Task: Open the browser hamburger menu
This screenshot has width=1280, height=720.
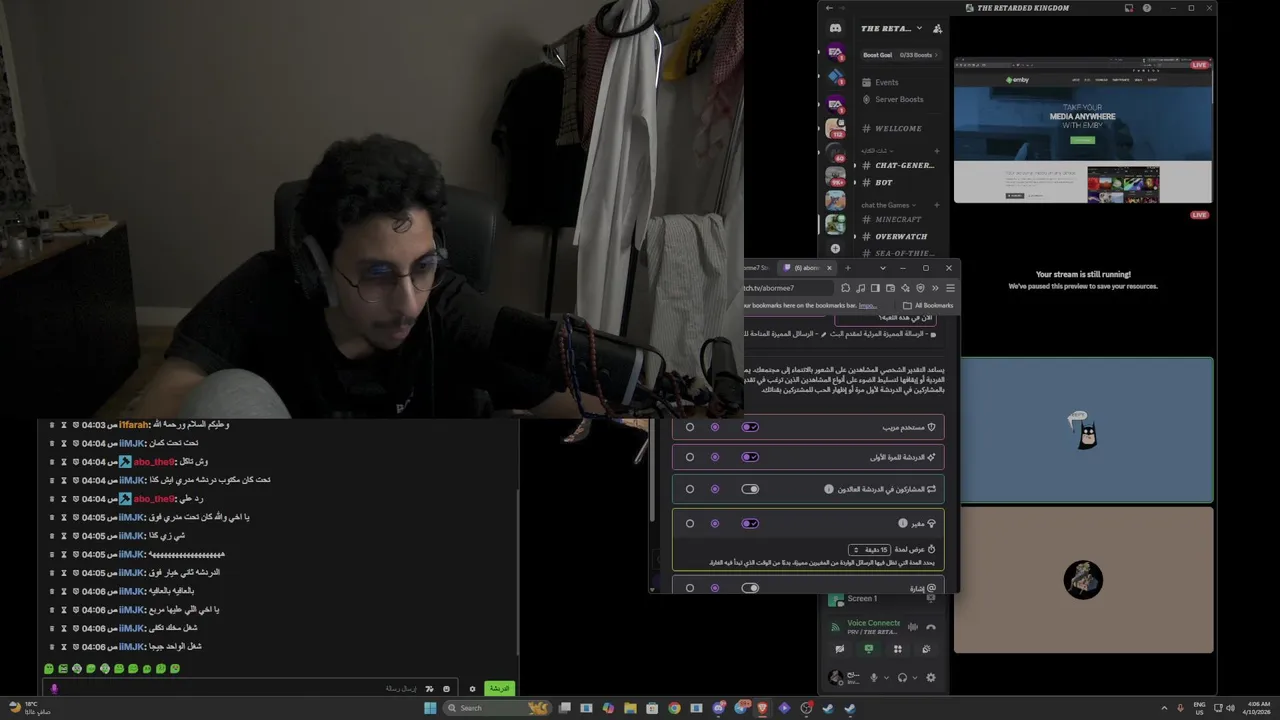Action: (x=950, y=288)
